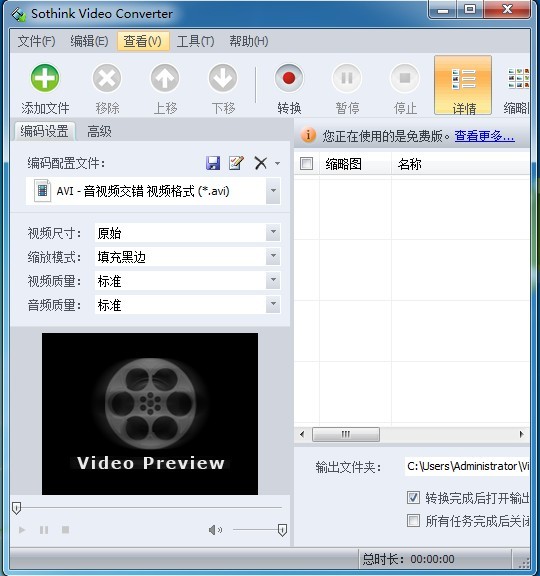This screenshot has height=576, width=540.
Task: Click the green 添加文件 add file icon
Action: [x=44, y=78]
